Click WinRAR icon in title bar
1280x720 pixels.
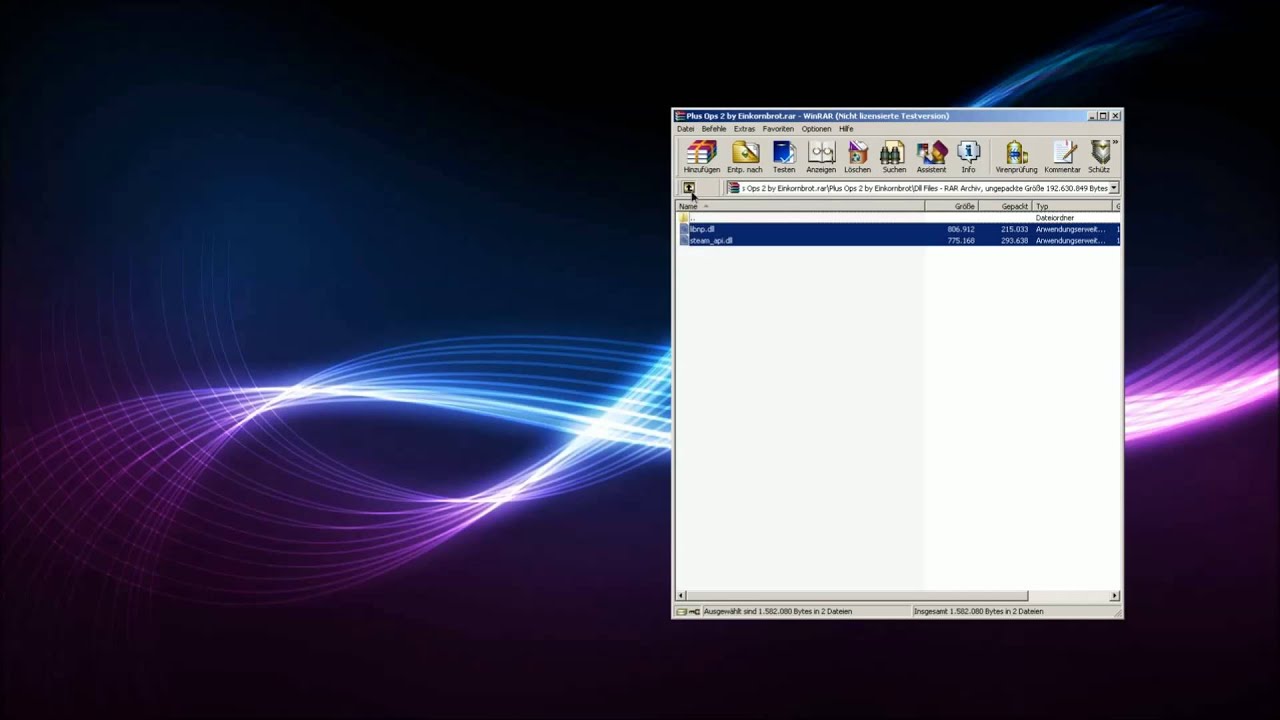(x=680, y=116)
